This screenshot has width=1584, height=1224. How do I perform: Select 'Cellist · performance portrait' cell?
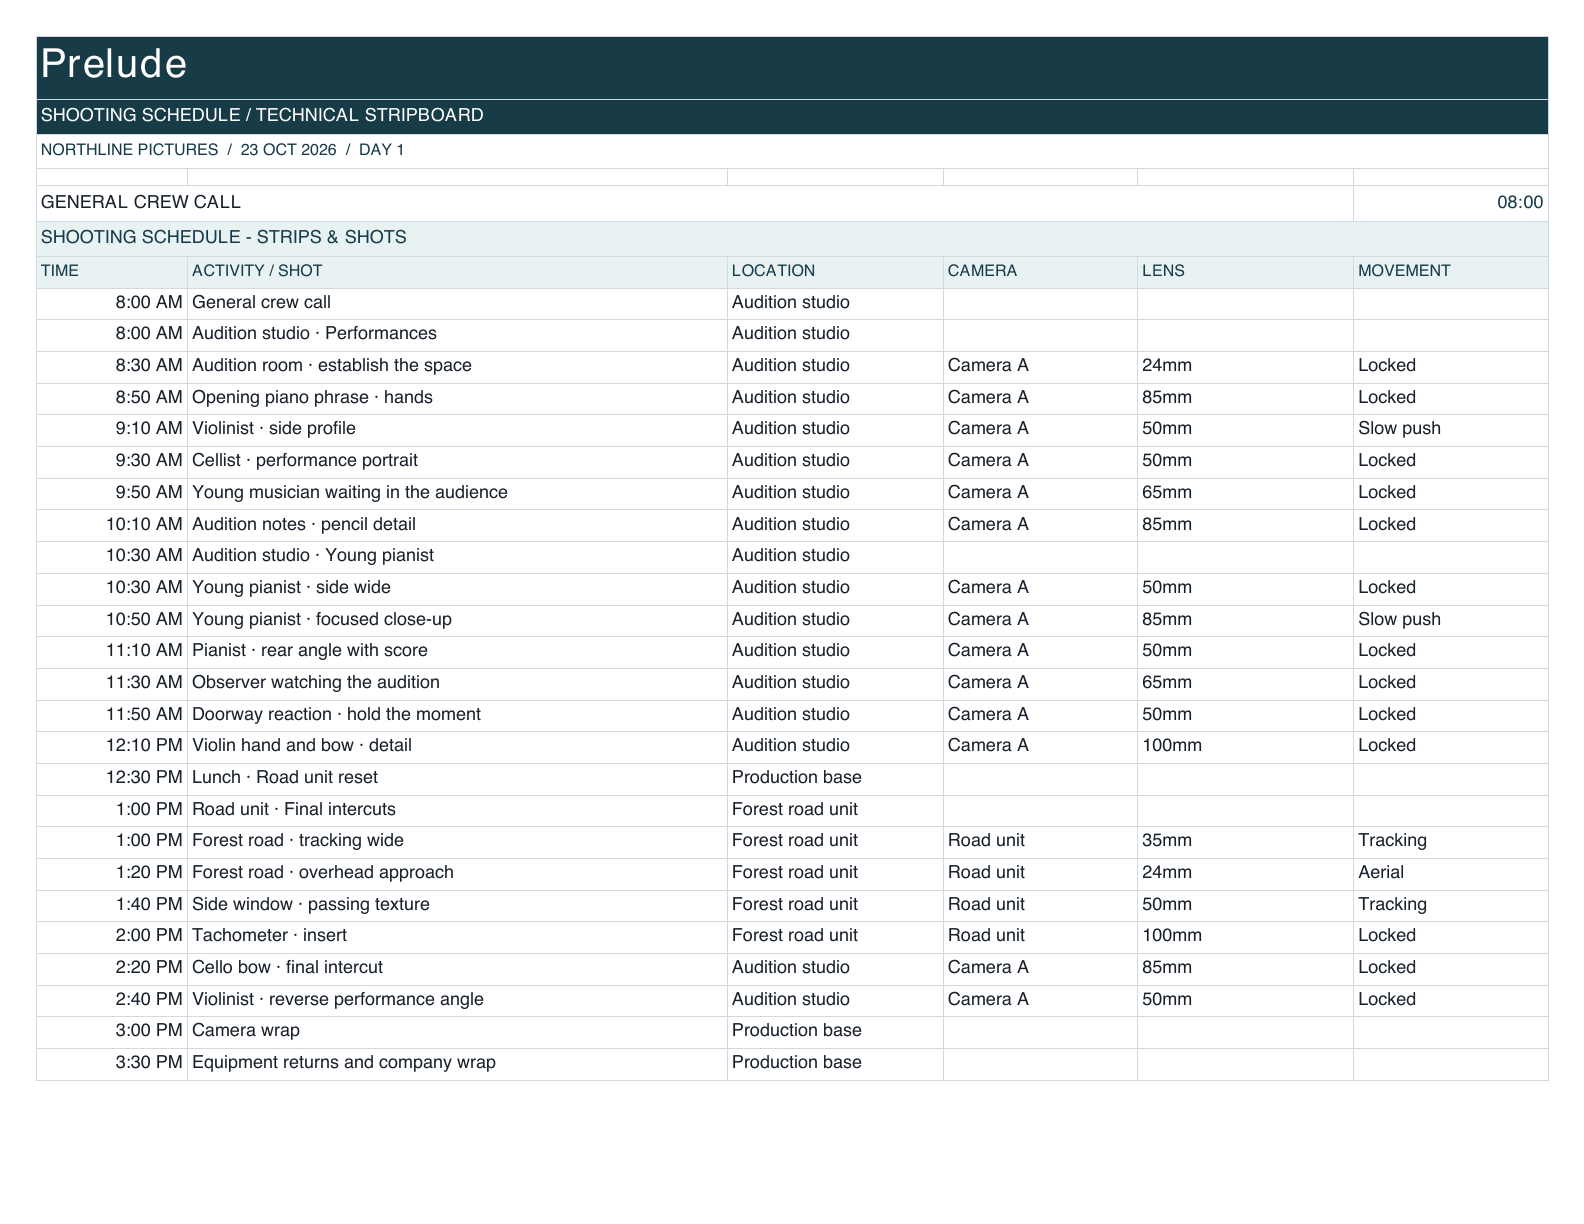coord(457,461)
